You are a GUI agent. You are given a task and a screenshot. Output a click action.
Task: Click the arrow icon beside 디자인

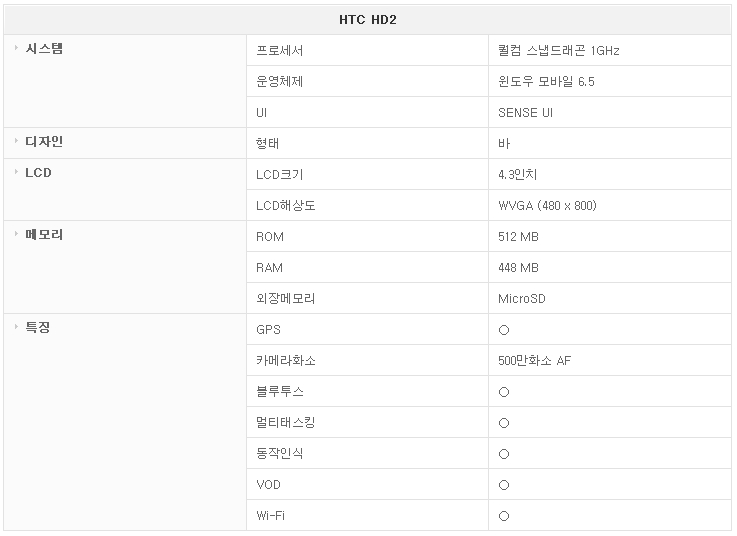pos(16,141)
